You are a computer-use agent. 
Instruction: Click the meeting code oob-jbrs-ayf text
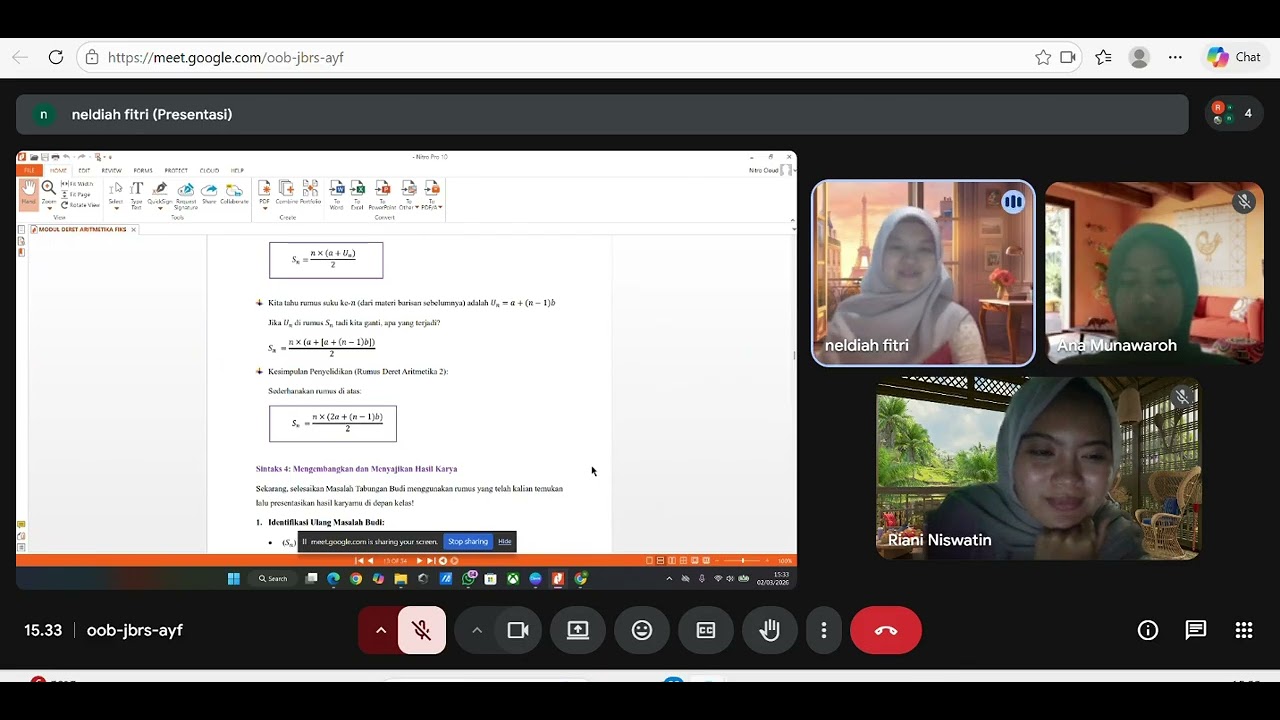[x=135, y=630]
